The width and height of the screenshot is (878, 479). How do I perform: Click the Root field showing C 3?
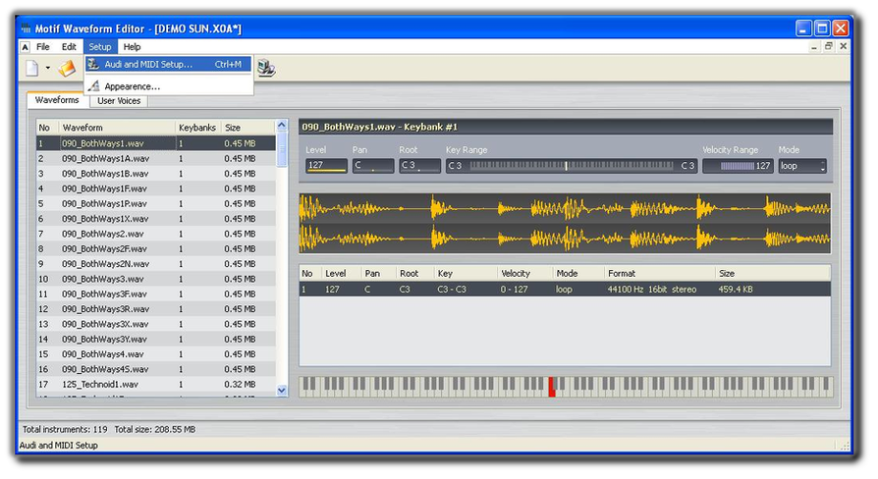point(420,166)
